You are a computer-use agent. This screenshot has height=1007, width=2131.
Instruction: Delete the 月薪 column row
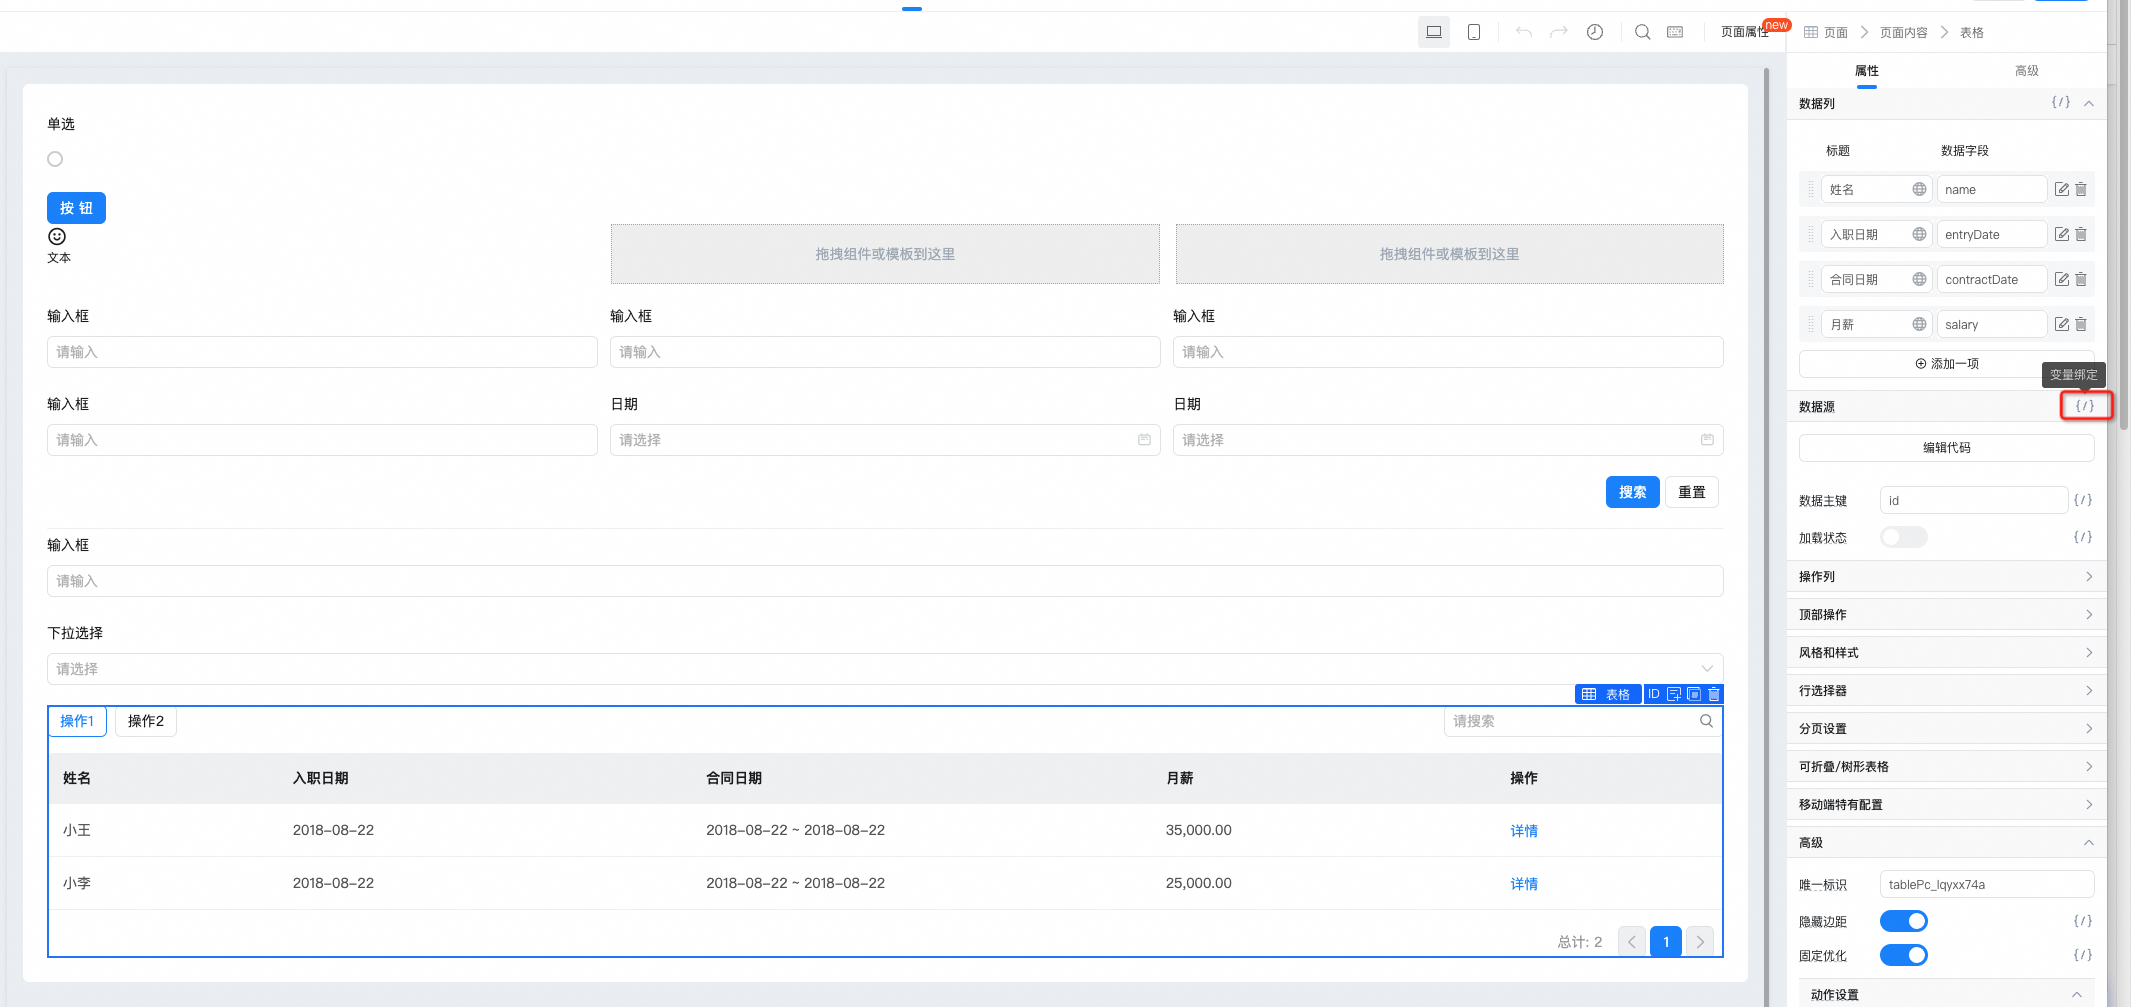[2081, 324]
